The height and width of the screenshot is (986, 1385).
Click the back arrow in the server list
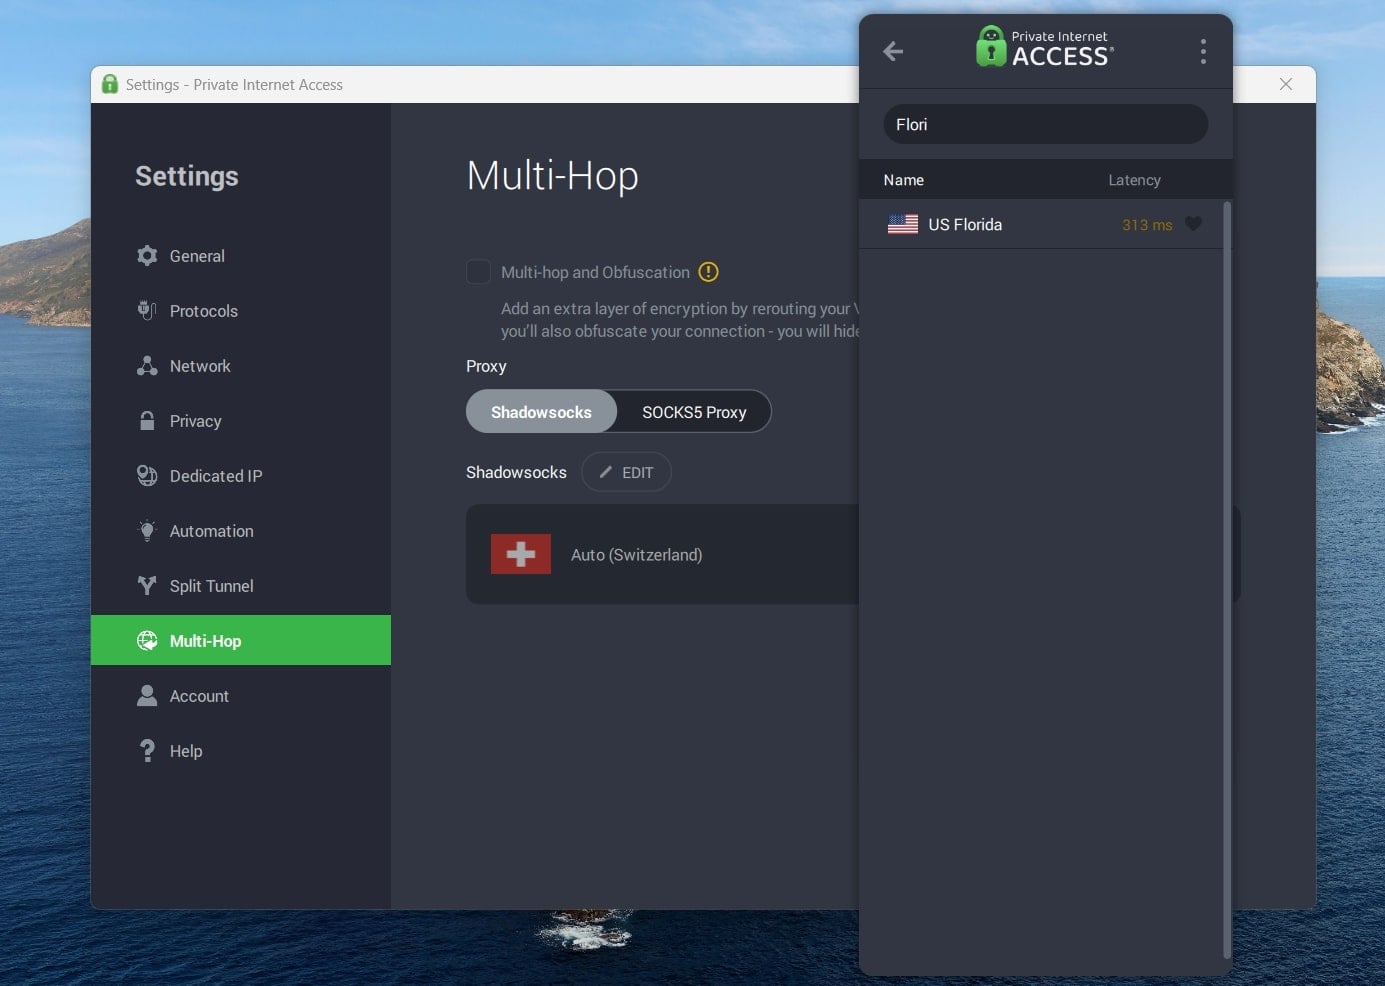point(892,51)
